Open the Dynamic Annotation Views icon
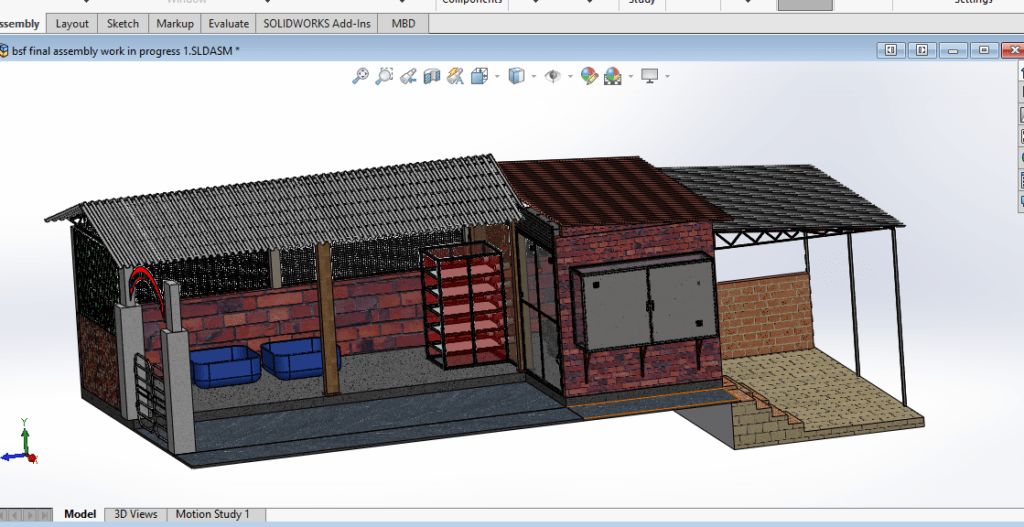The image size is (1024, 527). coord(456,76)
